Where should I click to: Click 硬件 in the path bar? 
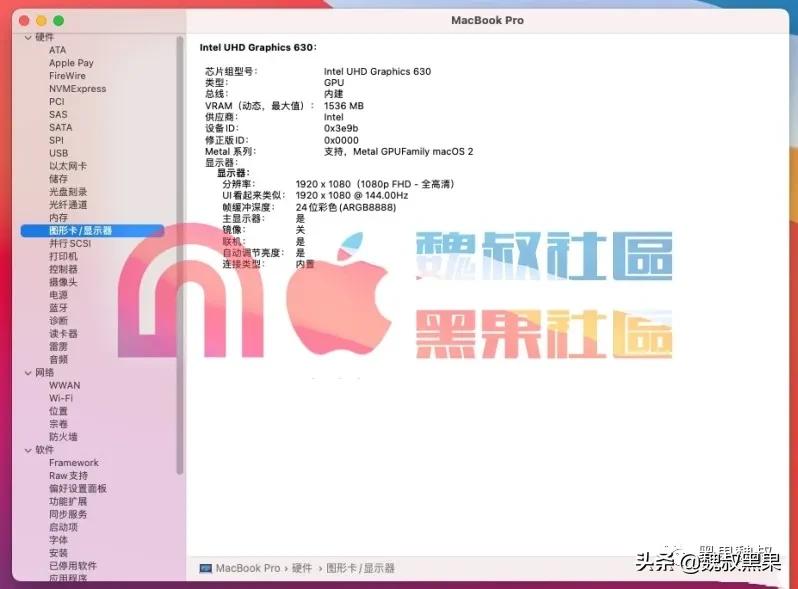coord(302,568)
